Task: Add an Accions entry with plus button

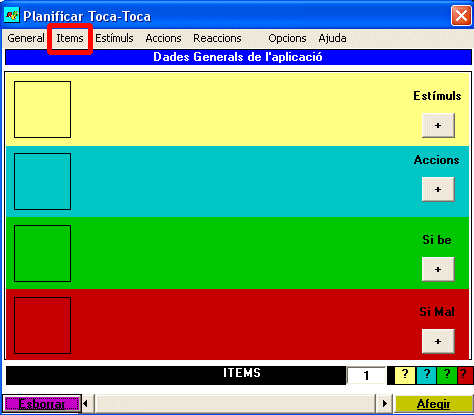Action: [438, 189]
